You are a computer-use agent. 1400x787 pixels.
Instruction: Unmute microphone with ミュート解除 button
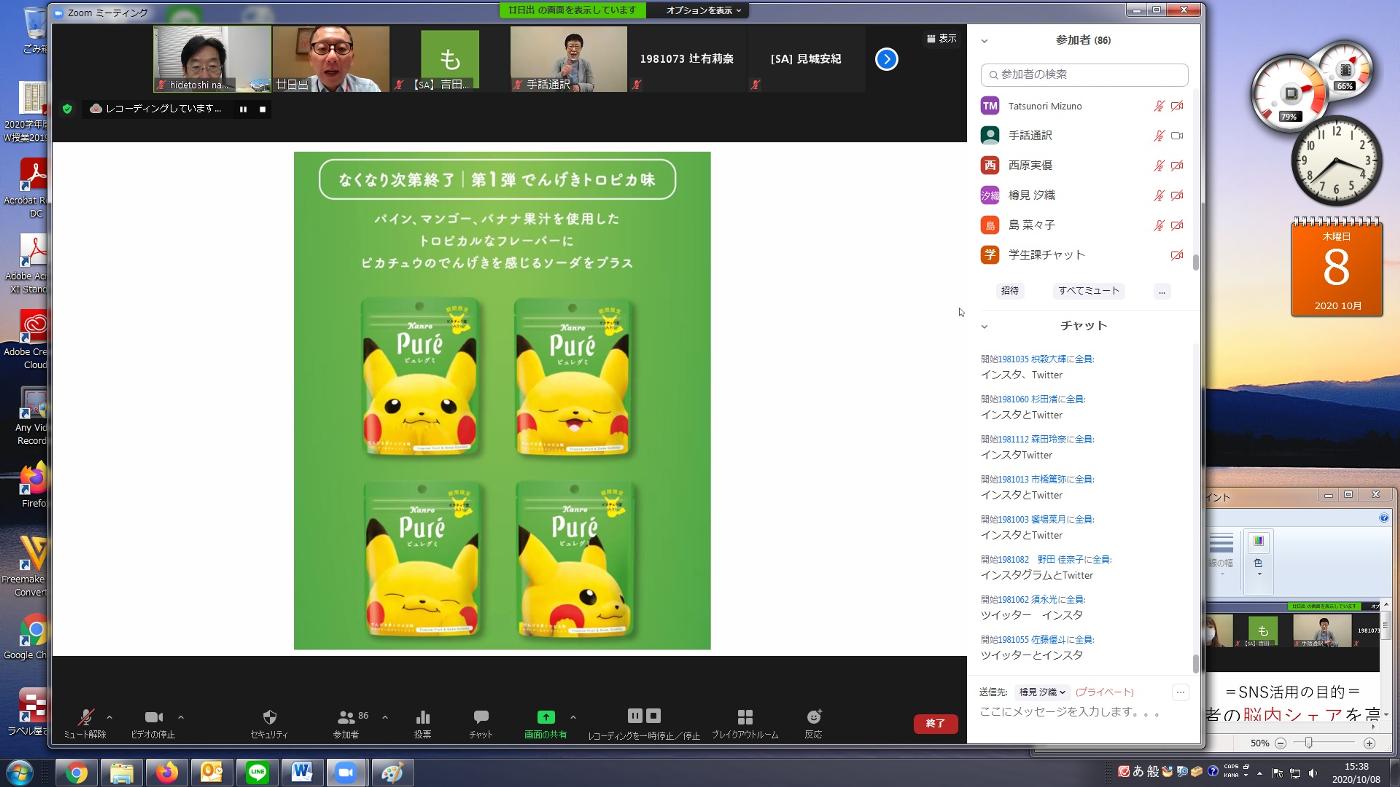(x=85, y=723)
